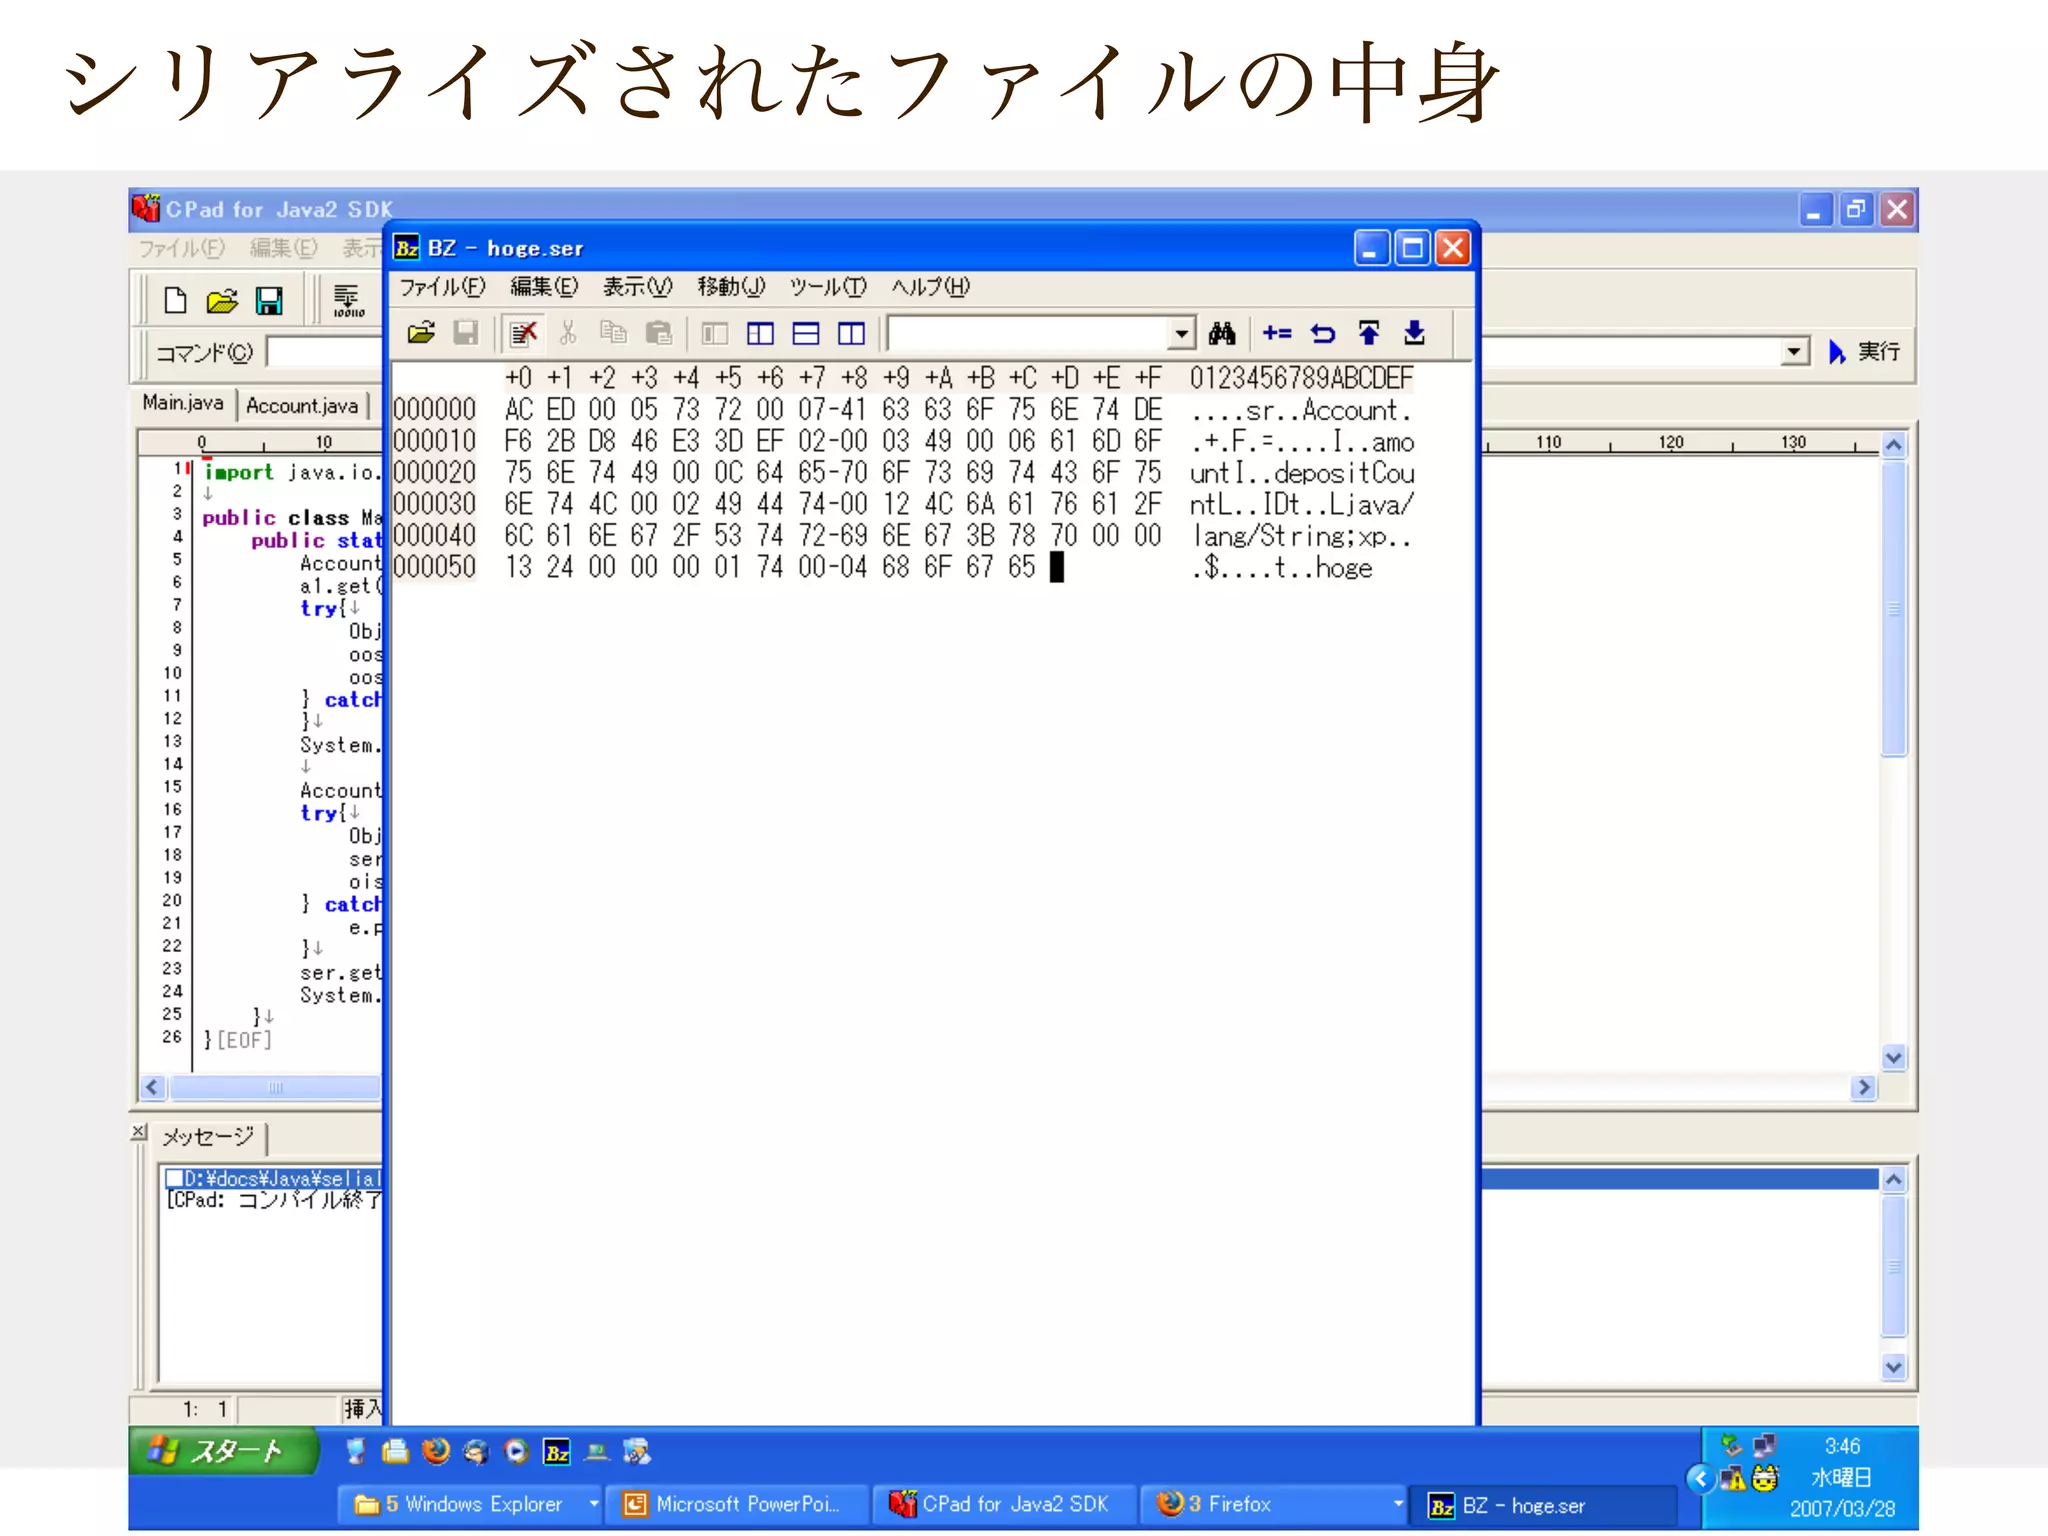Click the Copy icon in BZ toolbar
The width and height of the screenshot is (2048, 1536).
point(613,333)
